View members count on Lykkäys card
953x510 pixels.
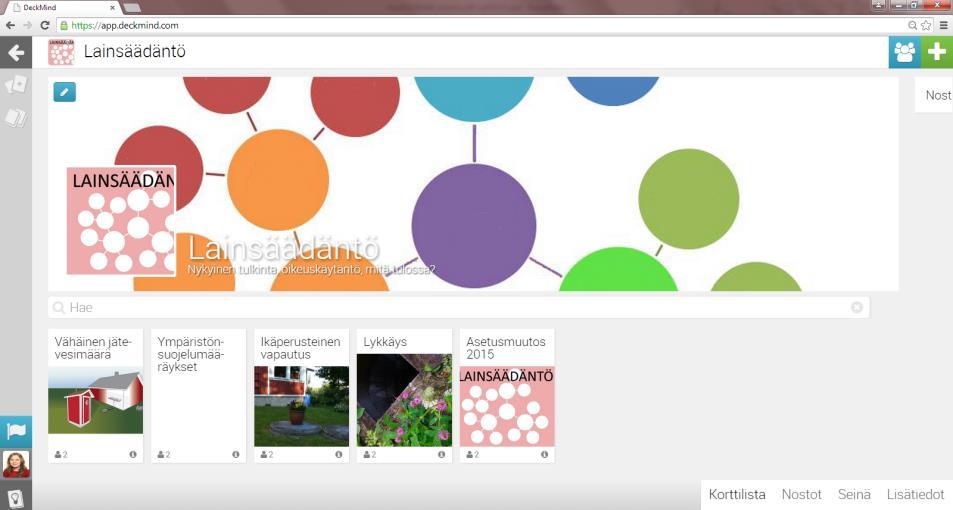tap(370, 454)
